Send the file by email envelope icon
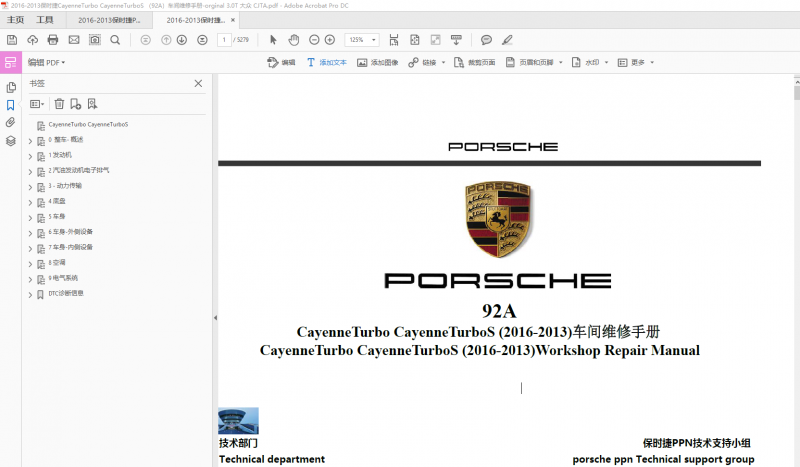Viewport: 800px width, 467px height. click(74, 40)
